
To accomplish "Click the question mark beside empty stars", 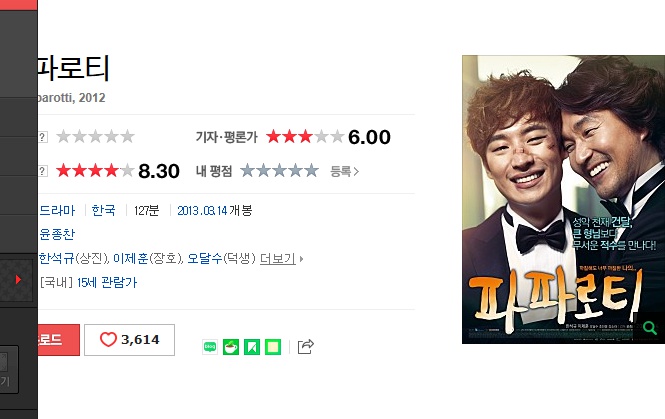I will tap(42, 137).
